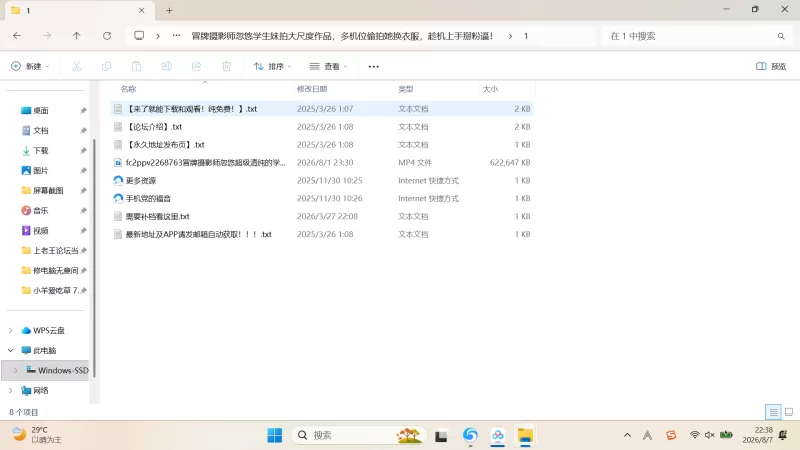Select the 更多资源 internet shortcut
Viewport: 800px width, 450px height.
tap(321, 181)
